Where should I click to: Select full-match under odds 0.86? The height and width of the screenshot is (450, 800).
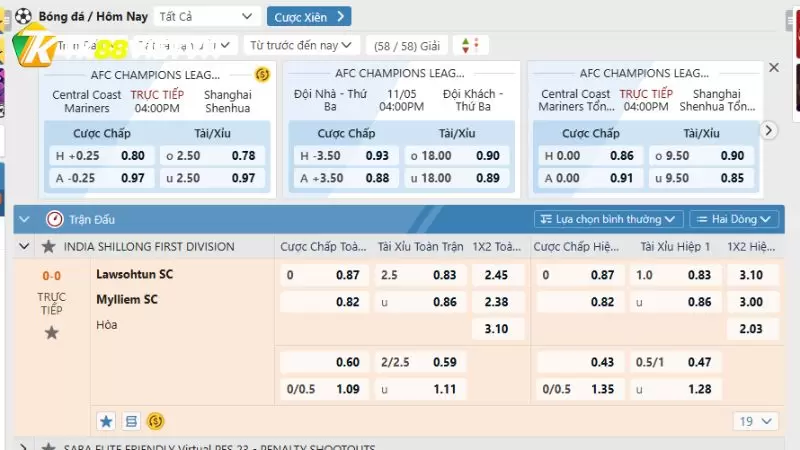tap(420, 302)
